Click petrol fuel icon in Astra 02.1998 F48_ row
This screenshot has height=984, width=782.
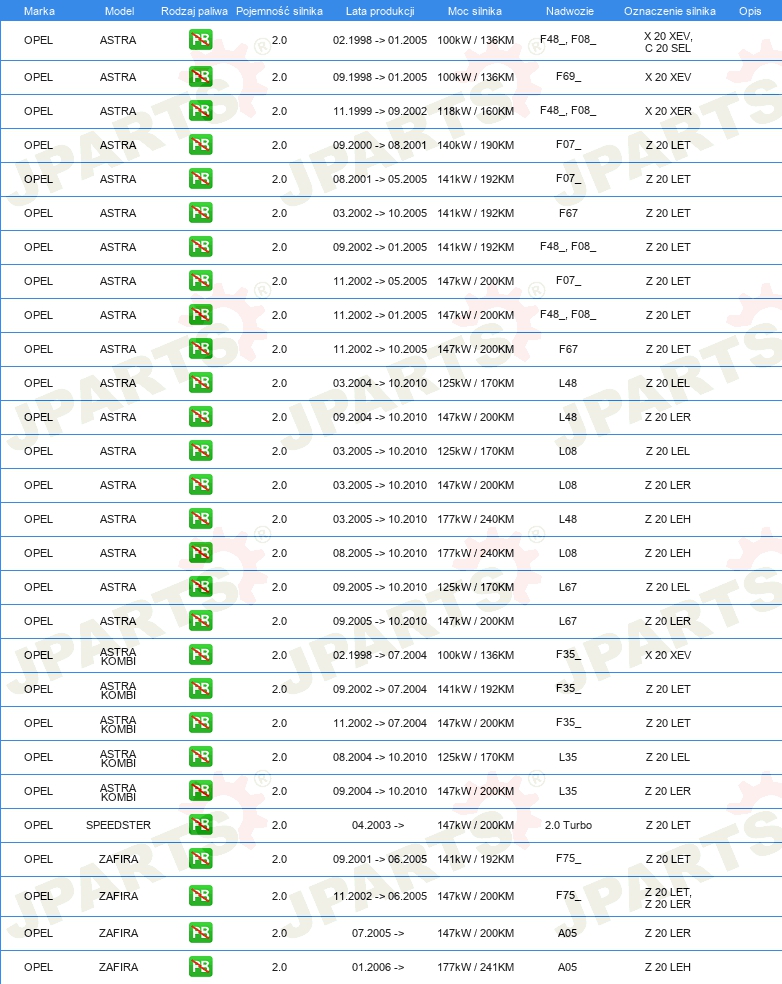[x=201, y=40]
